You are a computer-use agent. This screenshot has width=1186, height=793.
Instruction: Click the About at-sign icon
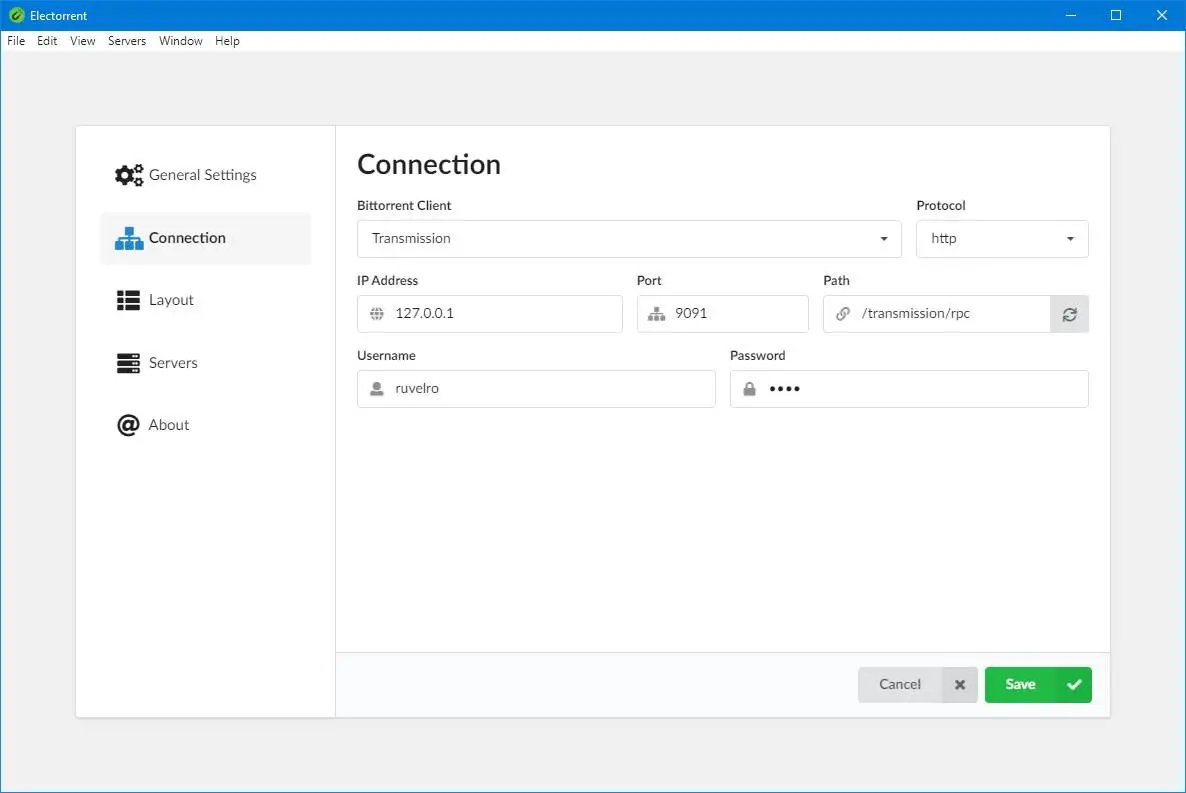129,425
